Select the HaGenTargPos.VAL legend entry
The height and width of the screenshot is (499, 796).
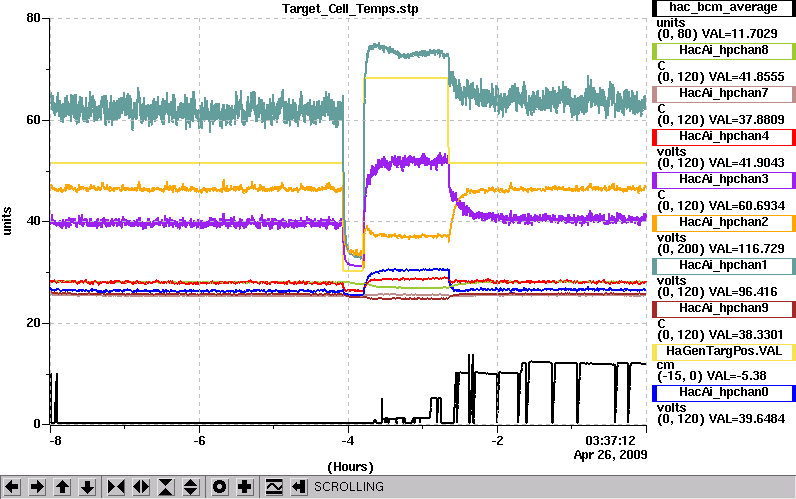point(723,352)
